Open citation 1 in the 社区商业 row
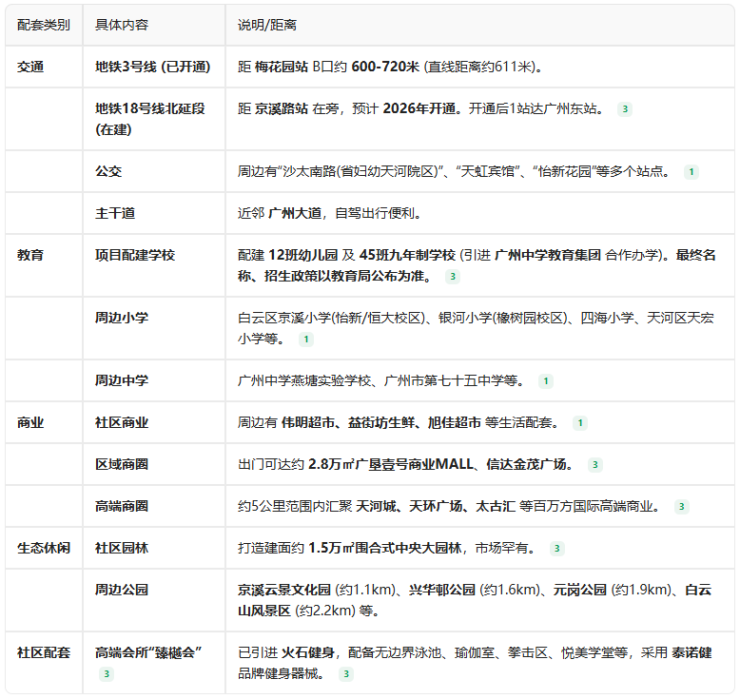This screenshot has width=740, height=699. [580, 422]
